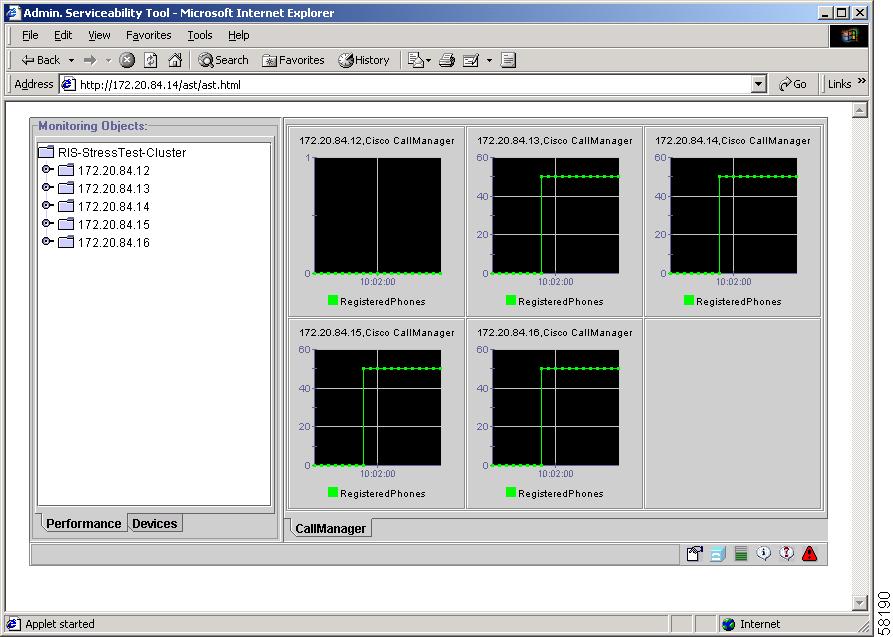Click the Internet zone indicator in status bar
Screen dimensions: 893x637
click(751, 624)
